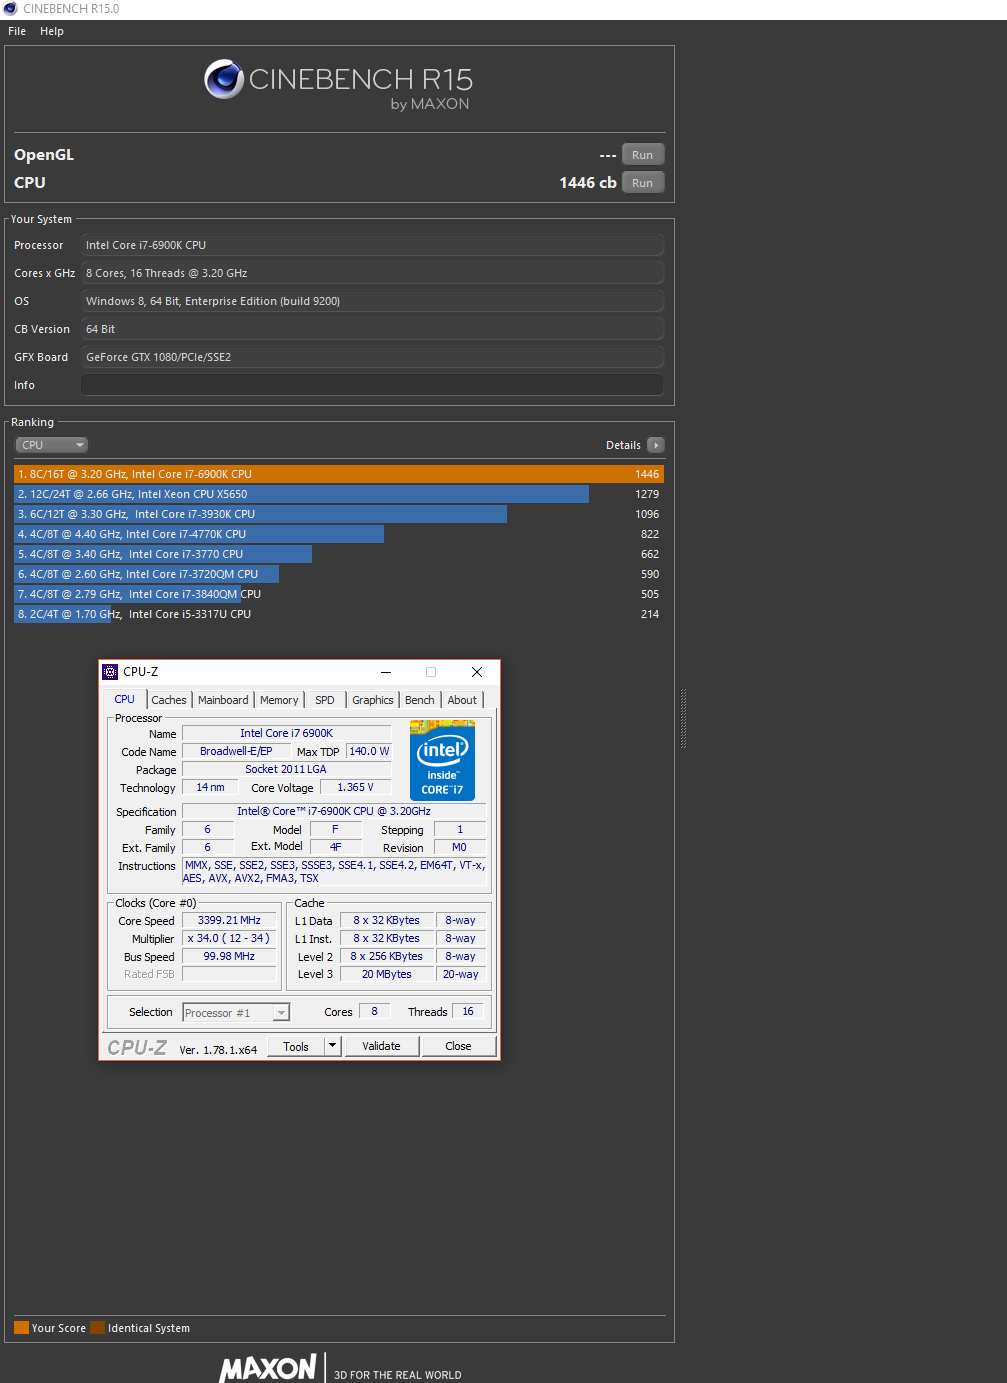Click the Cores value 8 in CPU-Z
Viewport: 1007px width, 1383px height.
coord(375,1011)
